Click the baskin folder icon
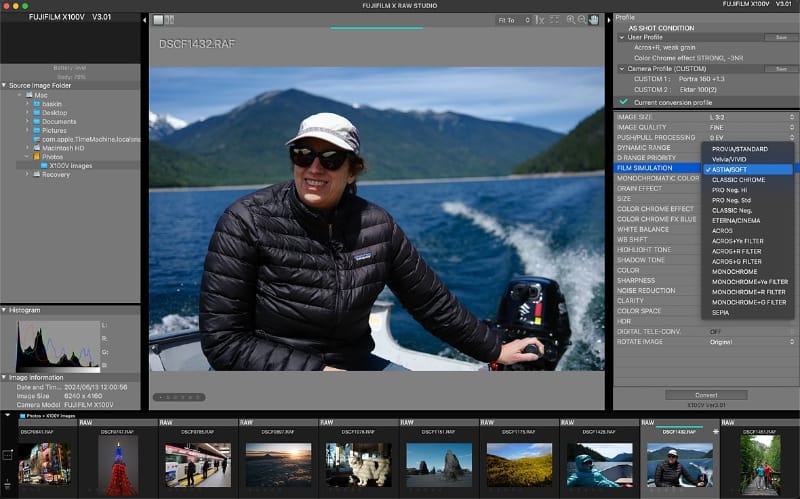The image size is (800, 499). [x=37, y=104]
